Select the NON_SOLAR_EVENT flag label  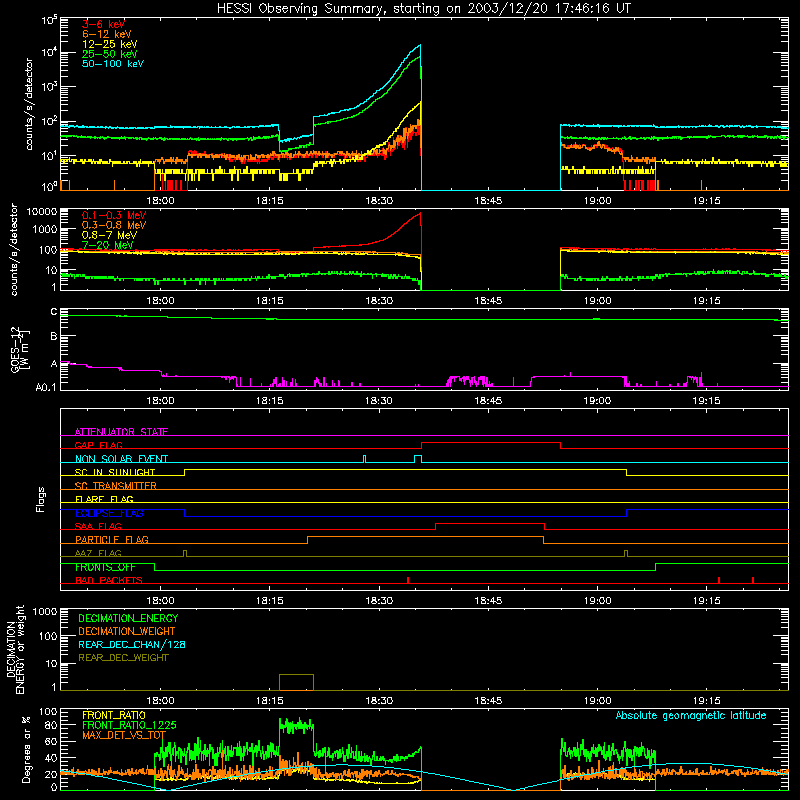coord(121,459)
